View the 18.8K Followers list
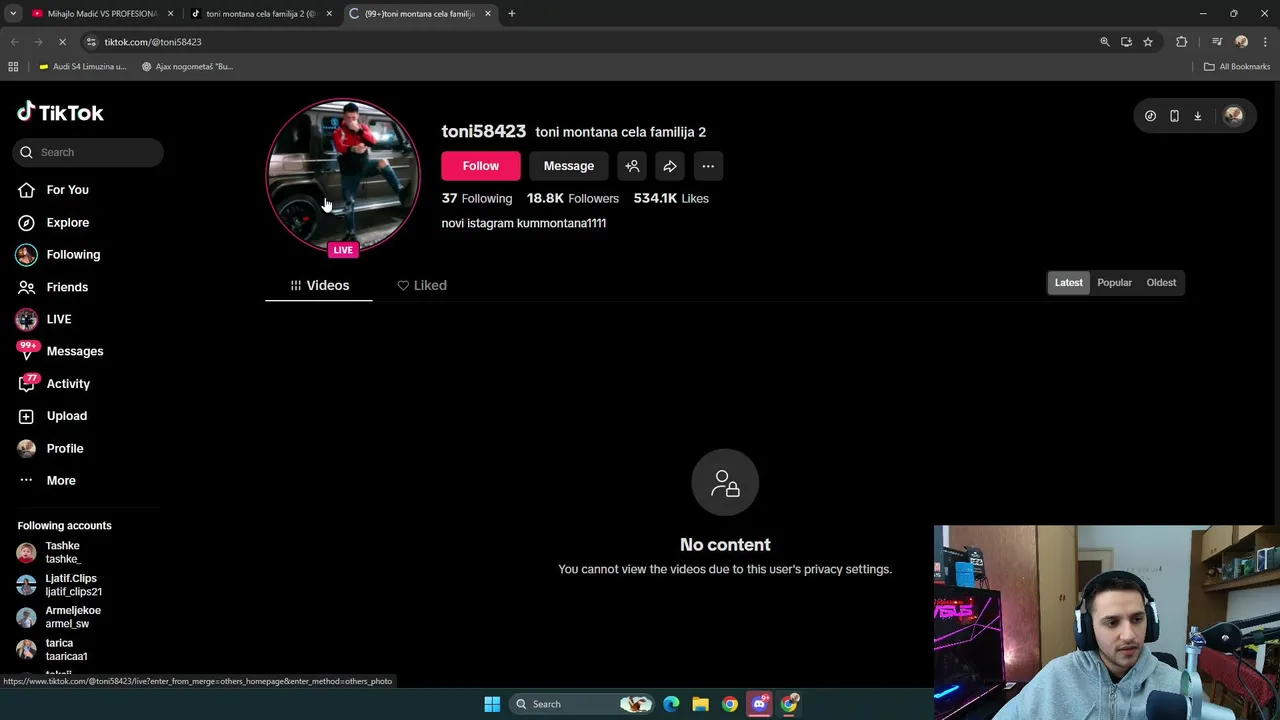 pos(573,198)
